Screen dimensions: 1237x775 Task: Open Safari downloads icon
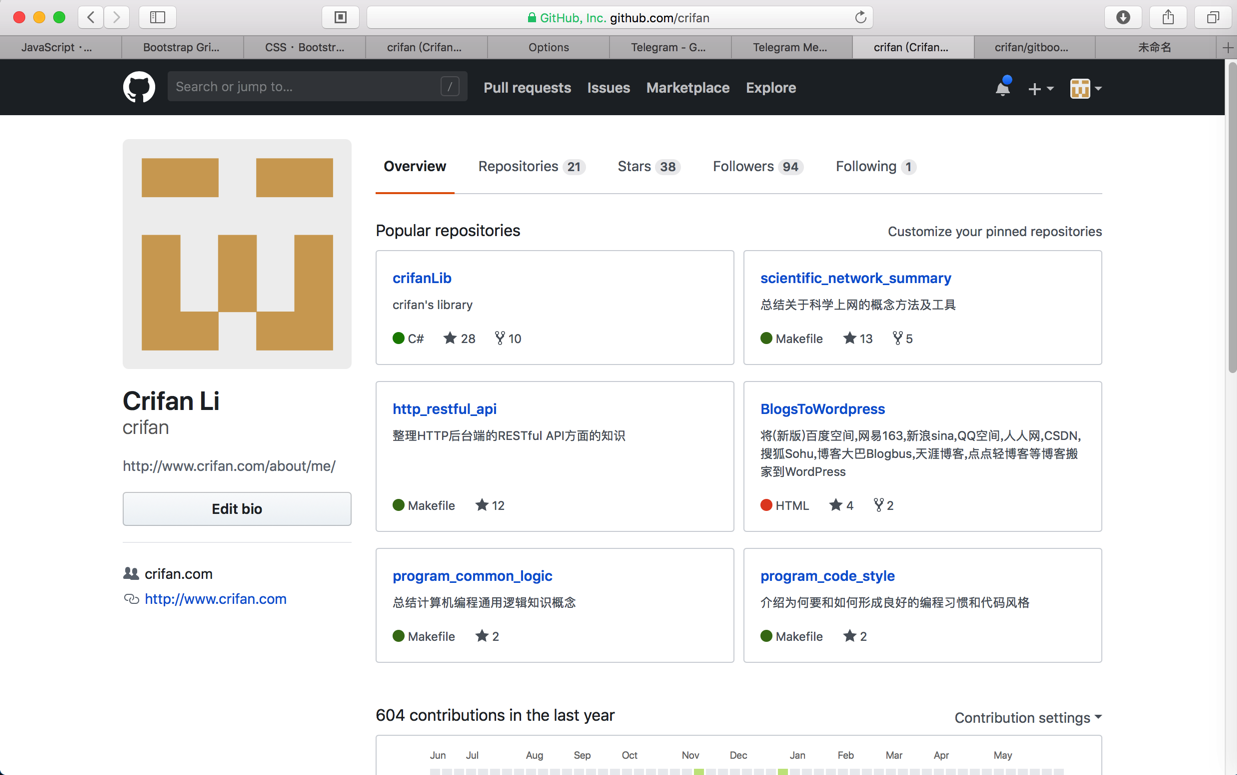[1123, 17]
